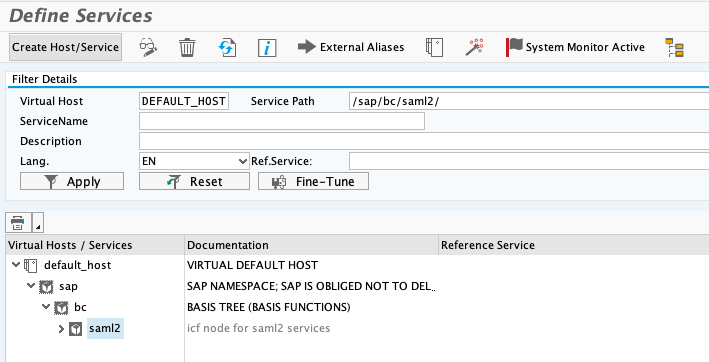The height and width of the screenshot is (362, 709).
Task: Click the virtual host book icon in toolbar
Action: tap(434, 47)
